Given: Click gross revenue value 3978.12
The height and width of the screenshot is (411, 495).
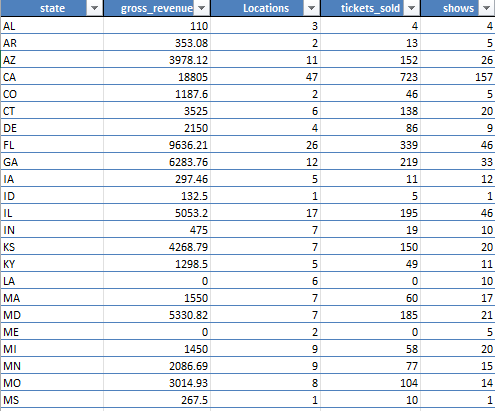Looking at the screenshot, I should 188,60.
